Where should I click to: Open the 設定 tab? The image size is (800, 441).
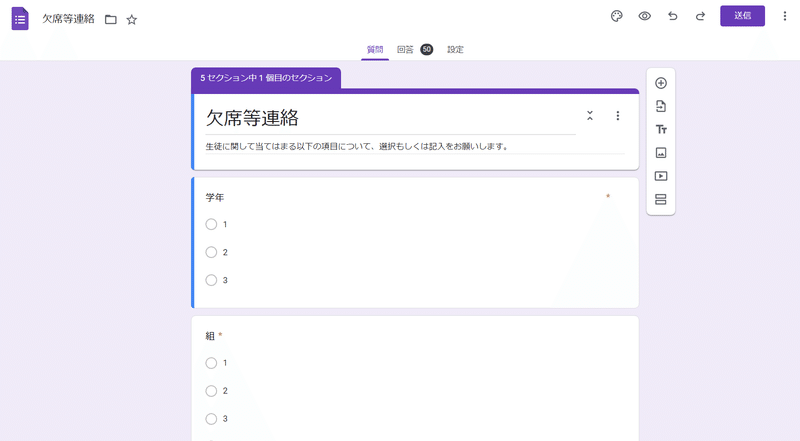click(456, 50)
